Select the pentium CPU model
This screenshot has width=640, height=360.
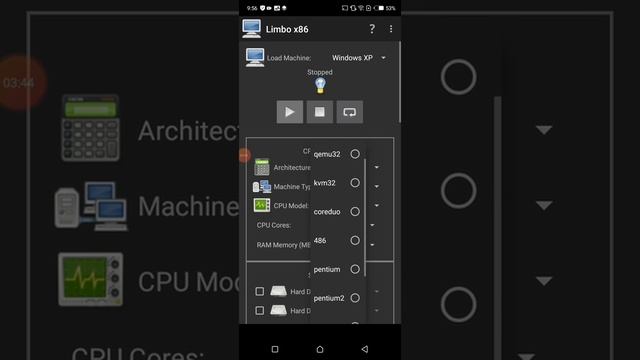pyautogui.click(x=338, y=269)
